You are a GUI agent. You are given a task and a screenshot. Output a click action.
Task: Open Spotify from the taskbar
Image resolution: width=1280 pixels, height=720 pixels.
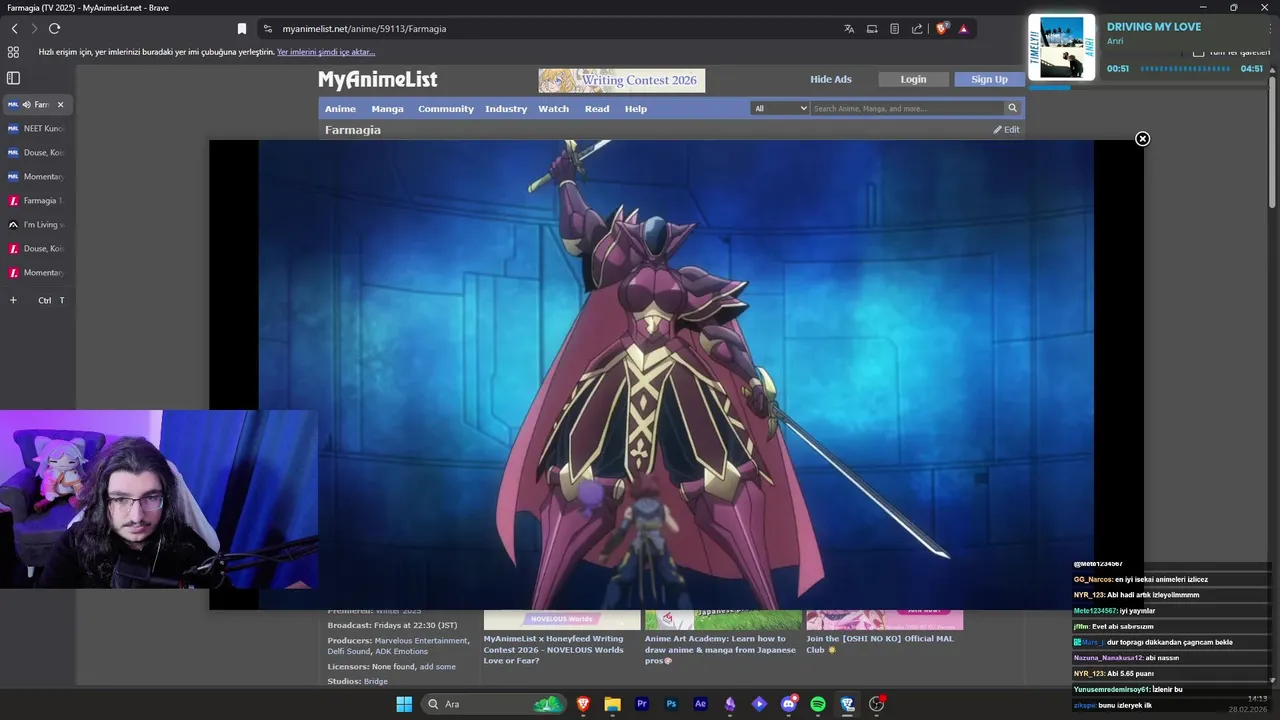(817, 704)
